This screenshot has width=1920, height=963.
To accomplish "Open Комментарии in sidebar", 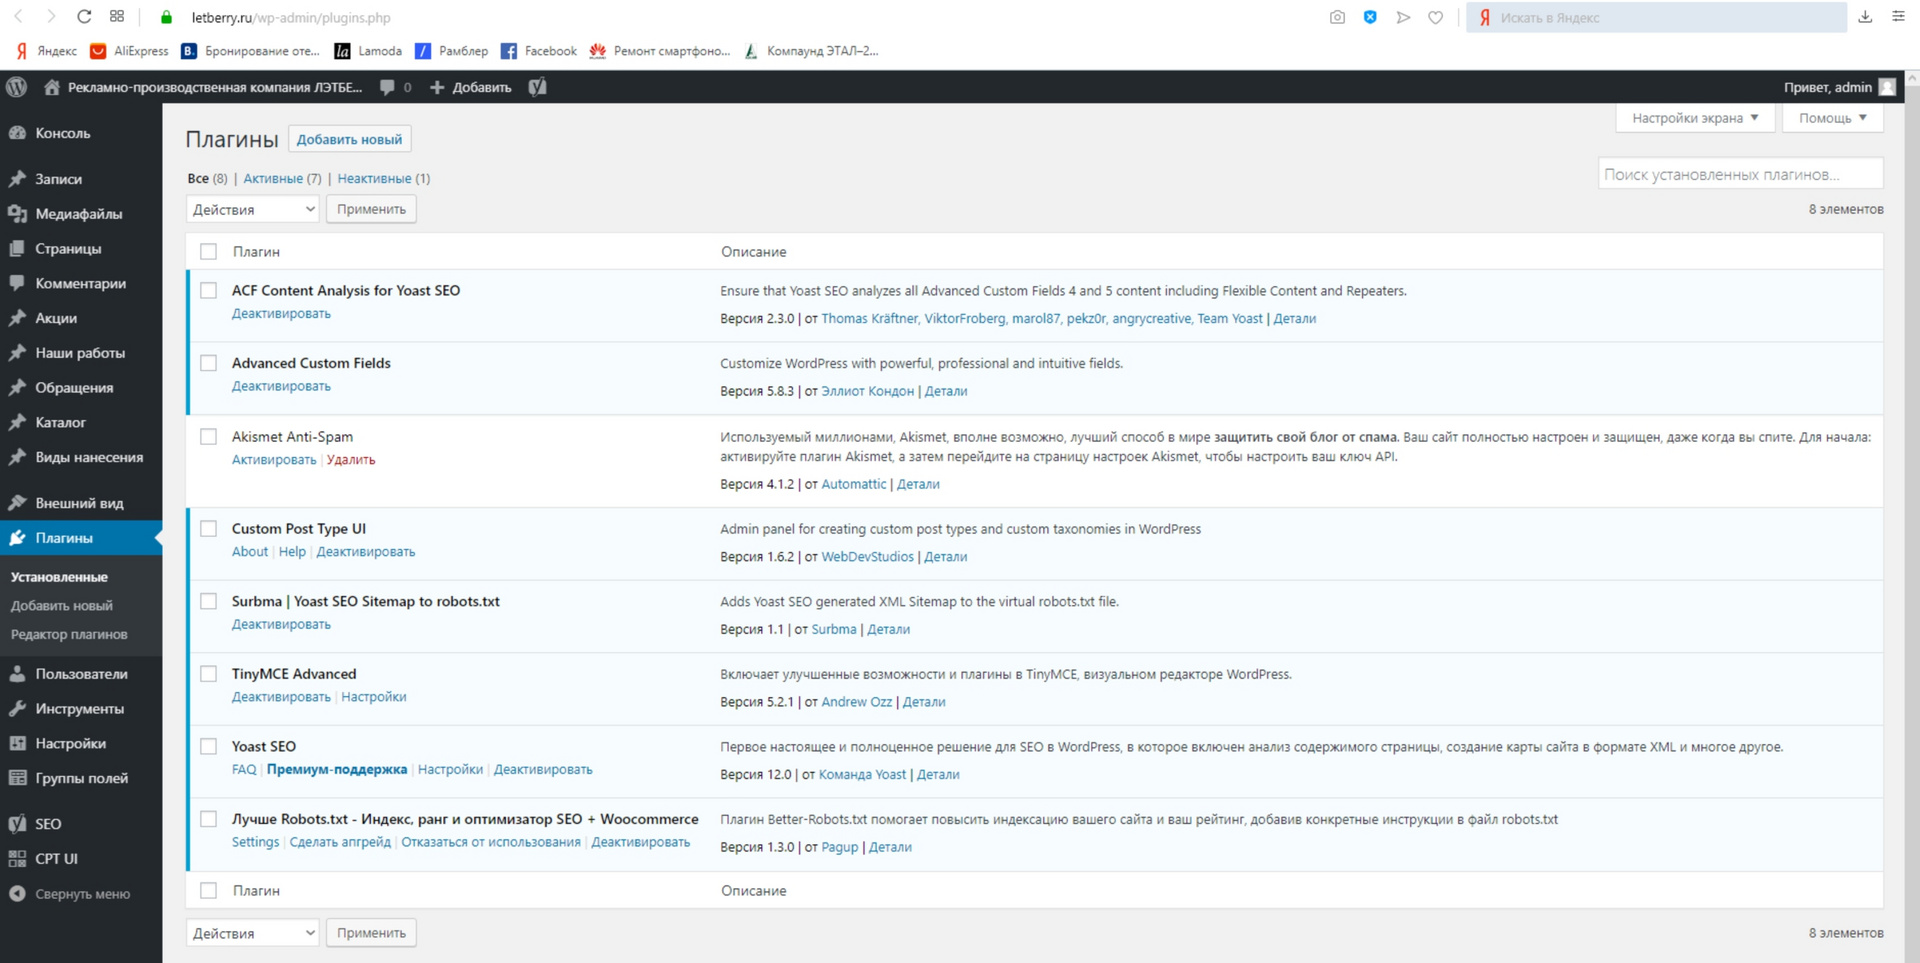I will click(x=81, y=284).
